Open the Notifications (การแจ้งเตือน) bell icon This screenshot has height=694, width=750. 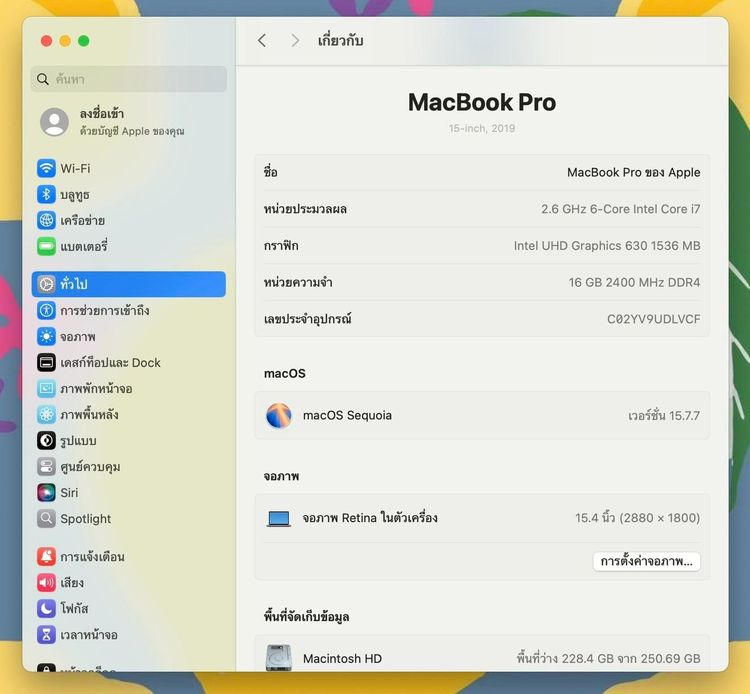coord(46,556)
